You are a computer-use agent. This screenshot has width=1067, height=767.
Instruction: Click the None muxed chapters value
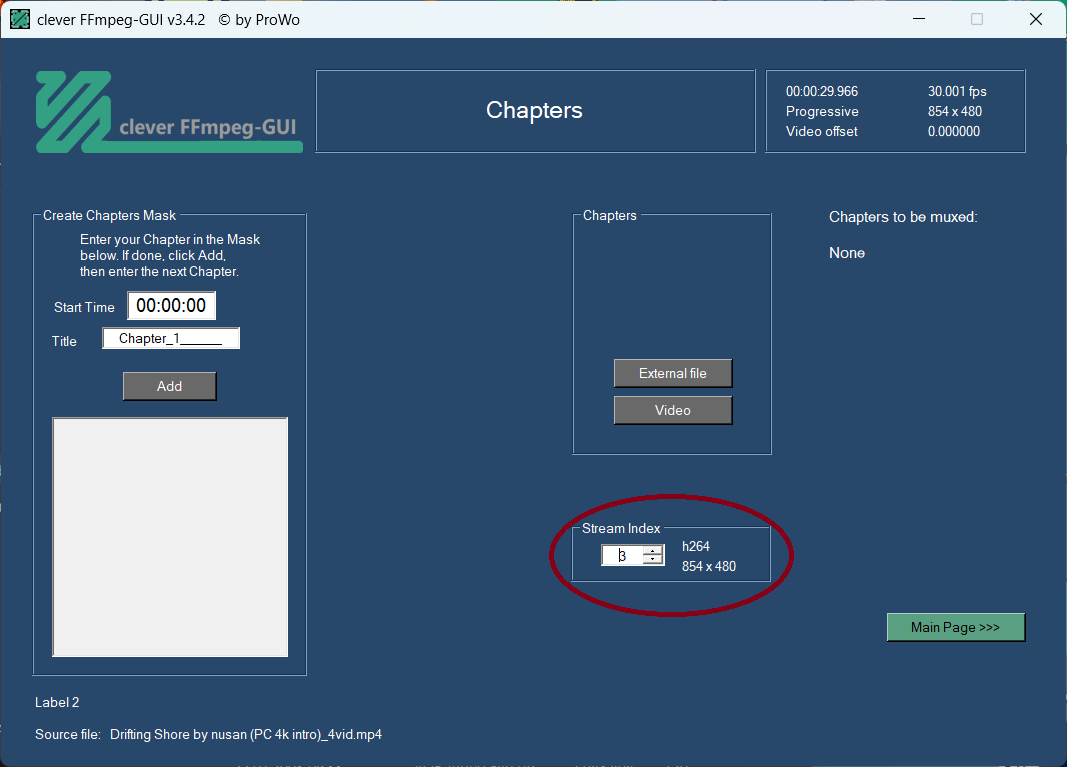(847, 253)
